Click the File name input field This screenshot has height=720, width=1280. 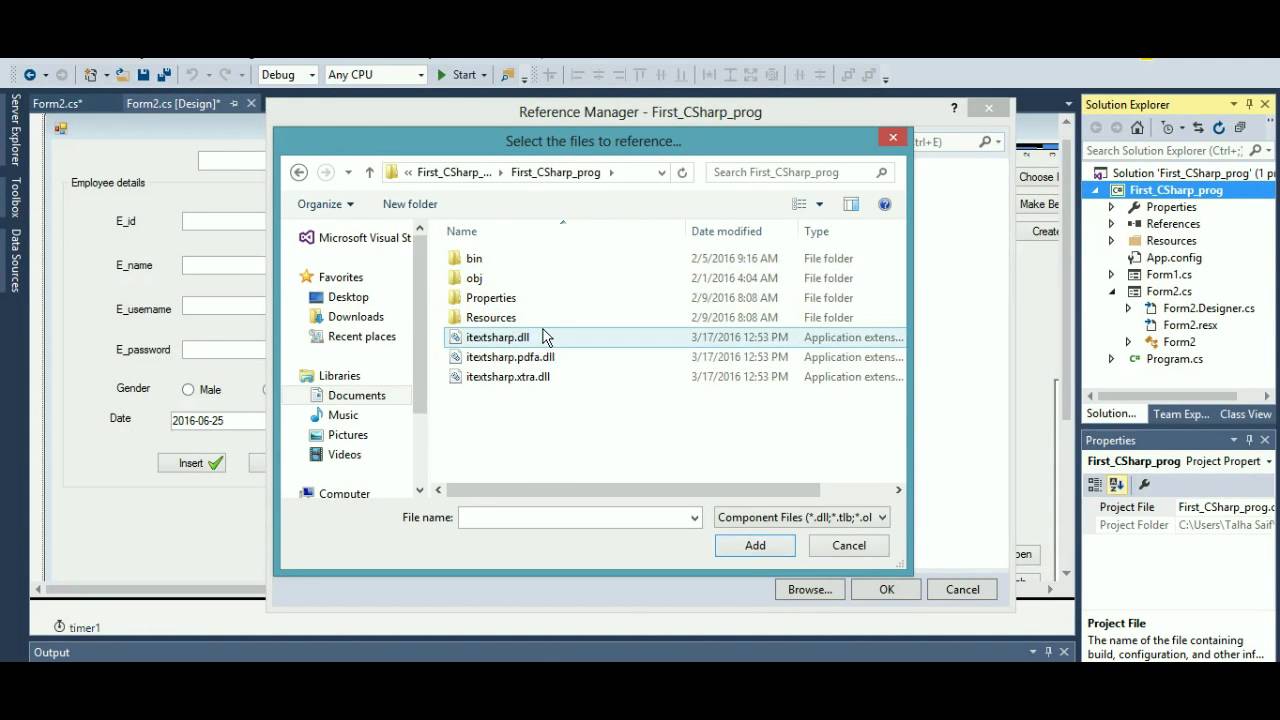(573, 517)
